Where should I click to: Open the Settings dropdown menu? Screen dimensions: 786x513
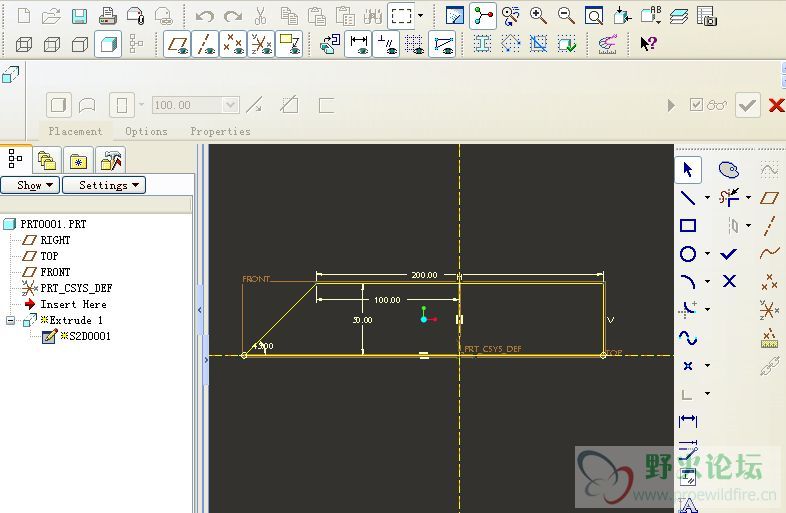pyautogui.click(x=104, y=185)
